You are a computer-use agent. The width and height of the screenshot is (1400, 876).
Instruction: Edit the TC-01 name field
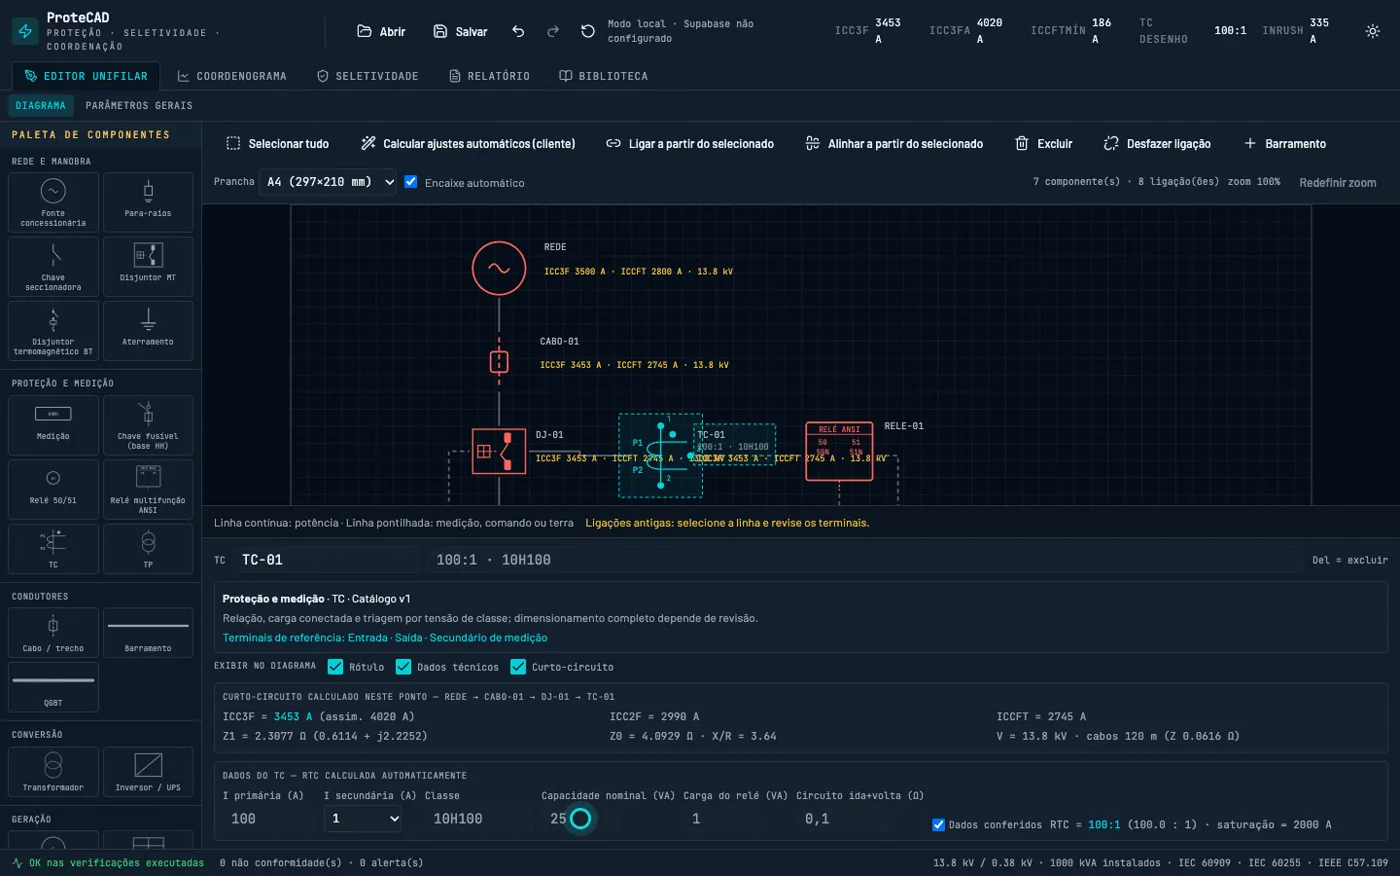(326, 560)
